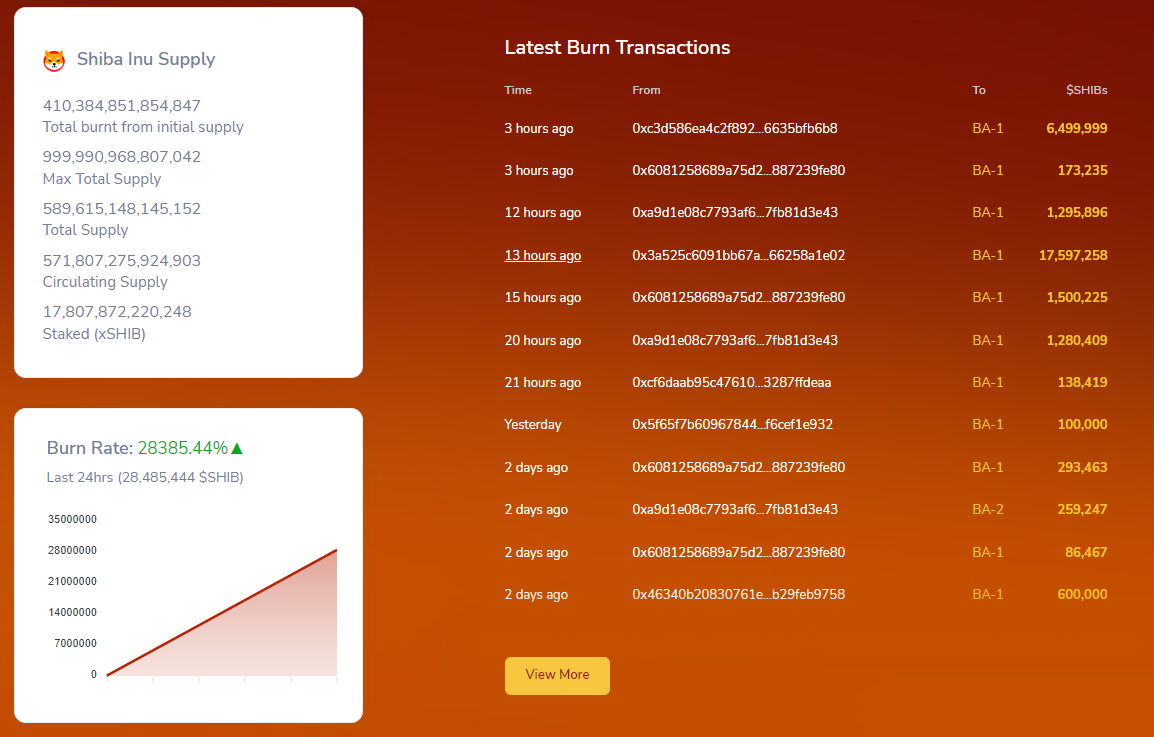
Task: Click the 100,000 SHIB burn amount
Action: (1082, 424)
